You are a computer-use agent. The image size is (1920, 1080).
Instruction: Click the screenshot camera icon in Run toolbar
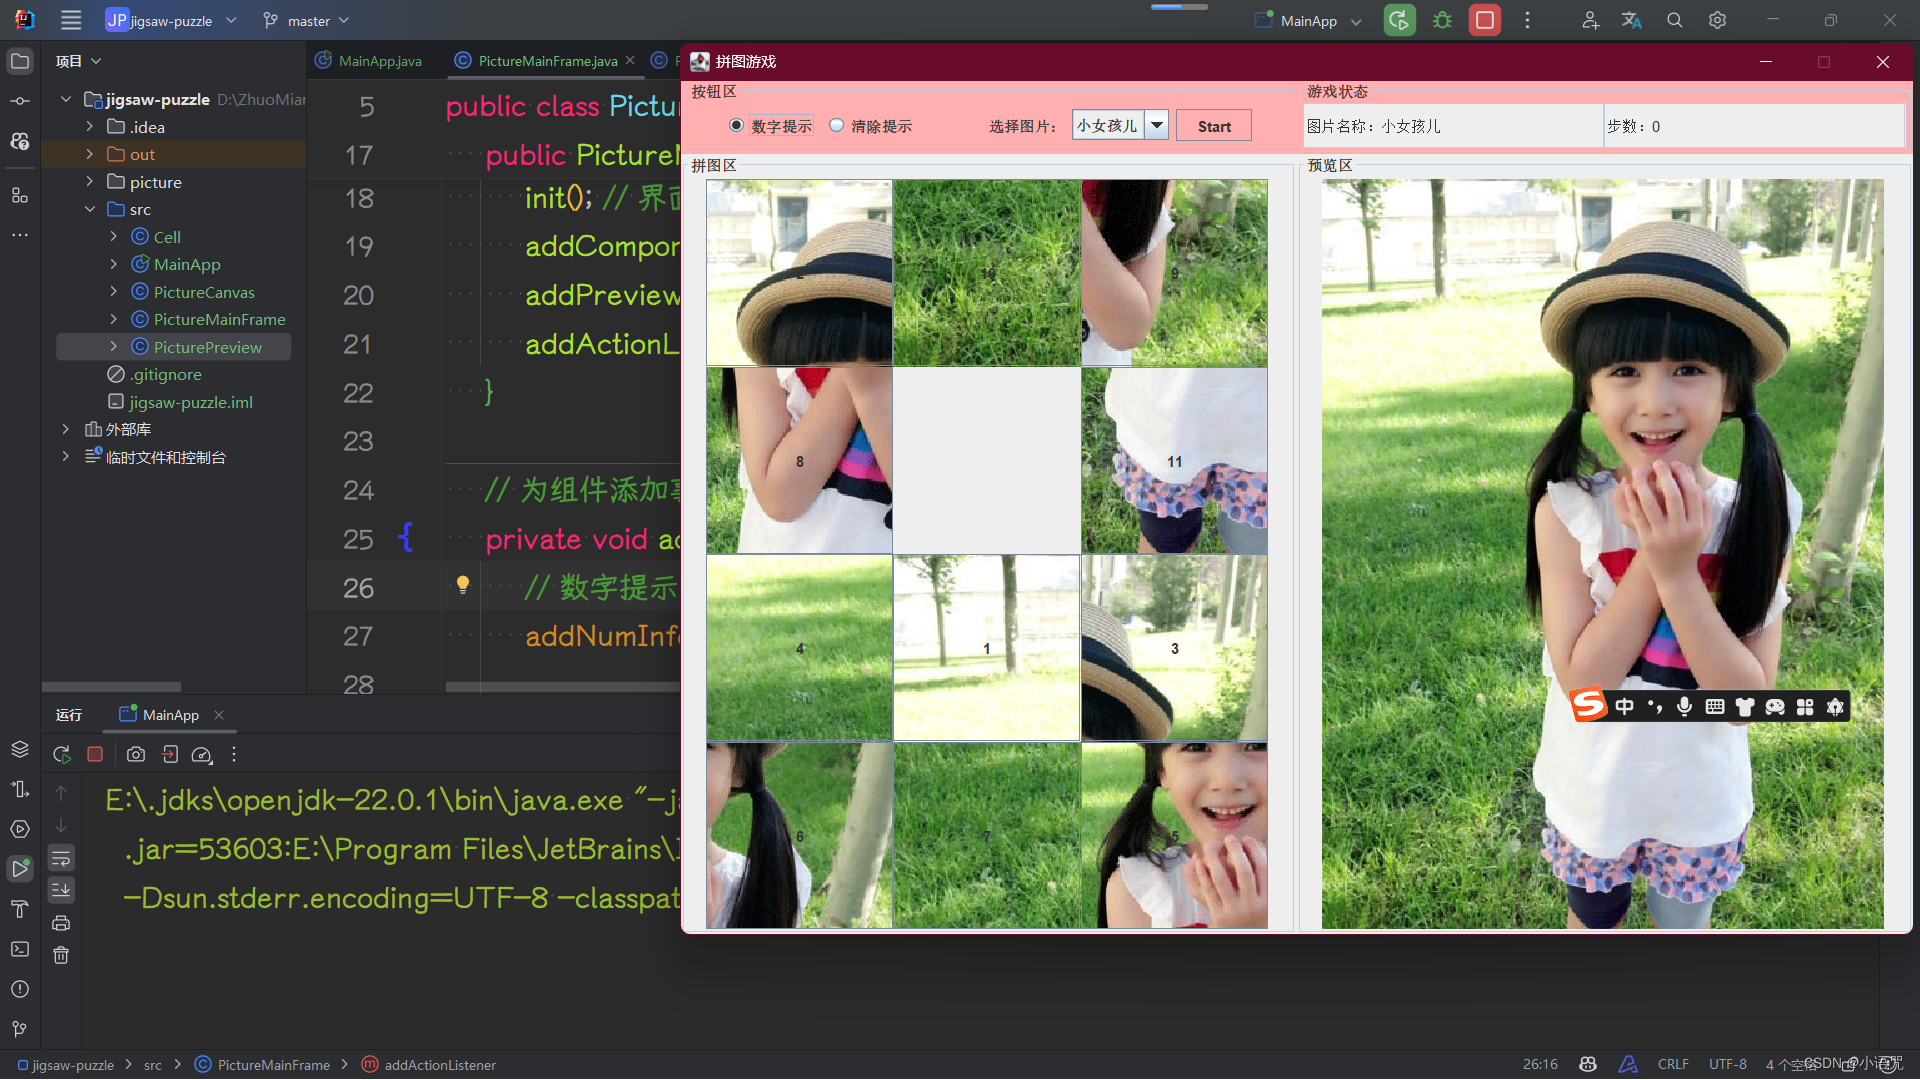136,755
